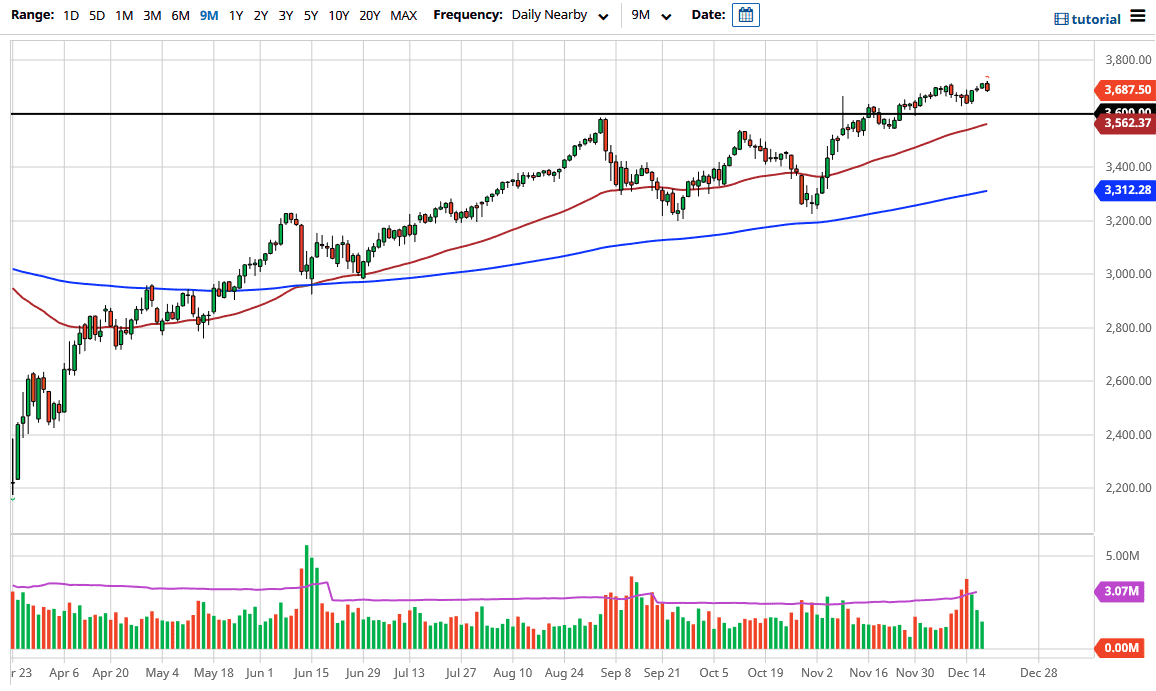Open the tutorial video guide

coord(1086,18)
